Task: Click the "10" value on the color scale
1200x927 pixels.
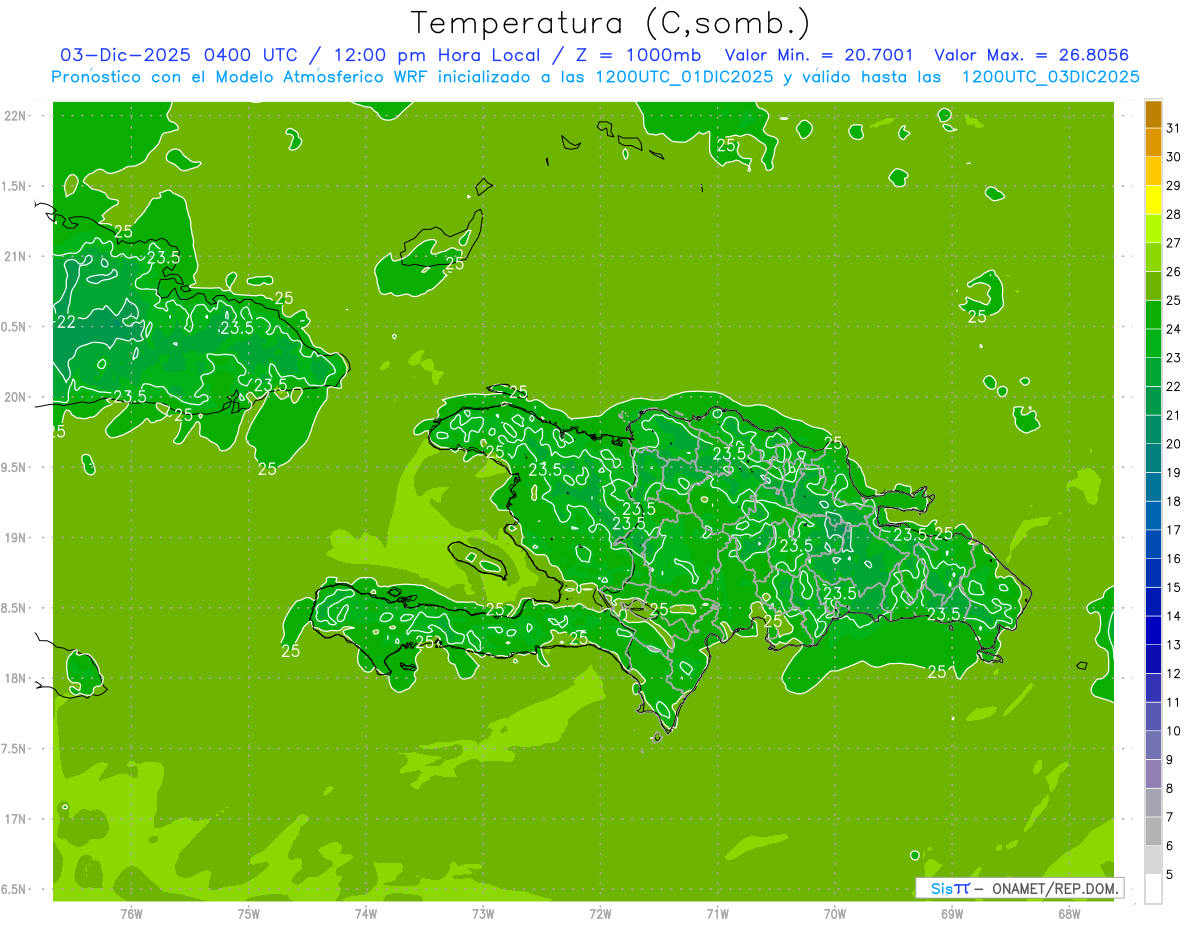Action: [x=1174, y=731]
